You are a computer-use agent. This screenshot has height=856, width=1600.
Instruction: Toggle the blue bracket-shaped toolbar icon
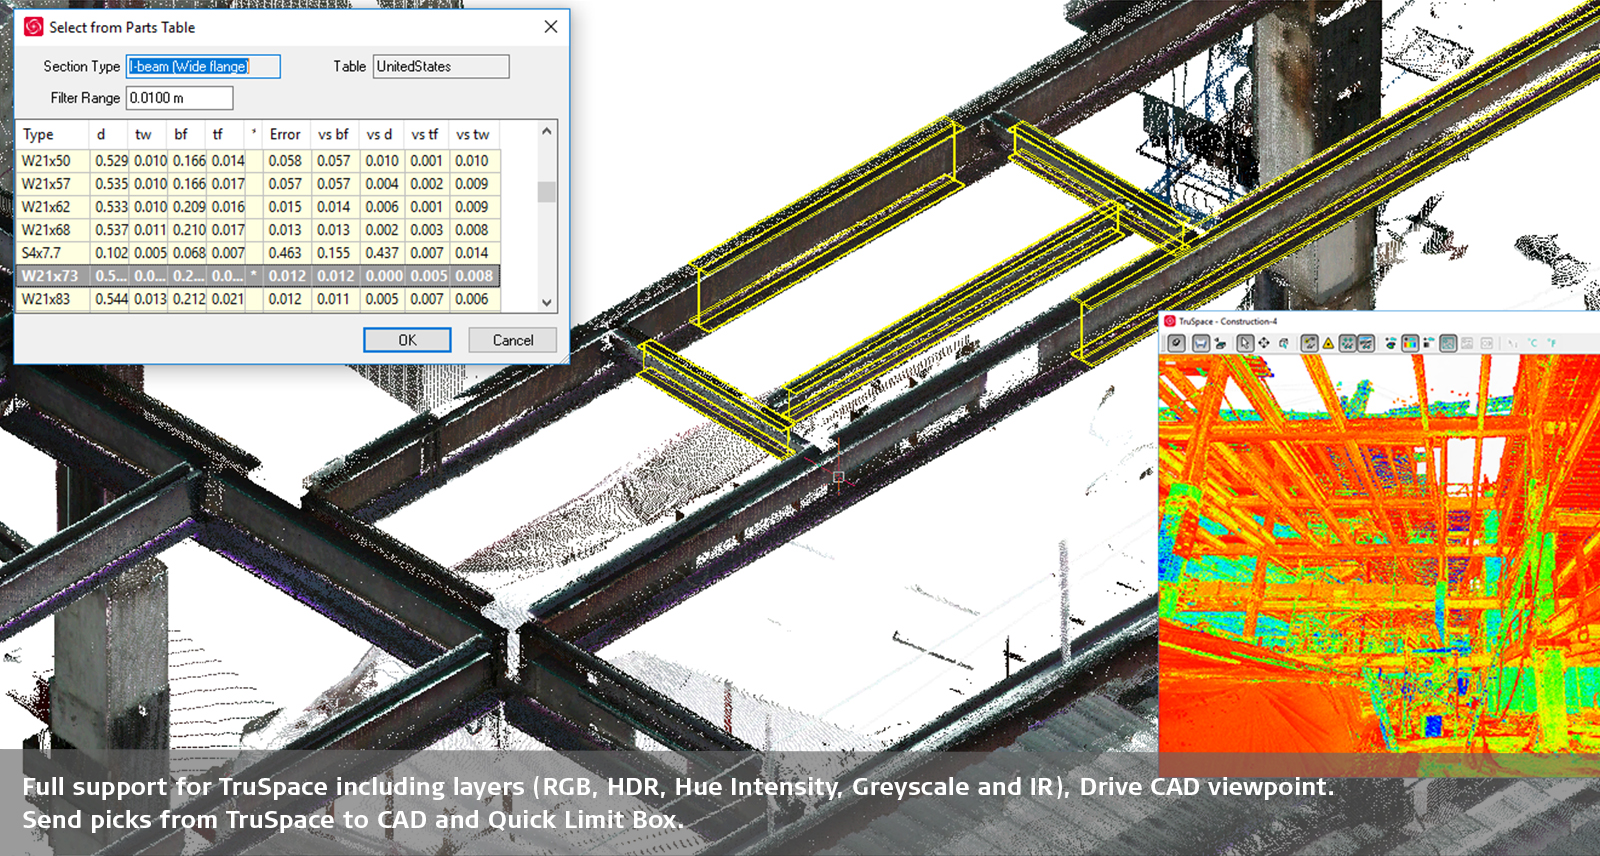click(x=1201, y=343)
